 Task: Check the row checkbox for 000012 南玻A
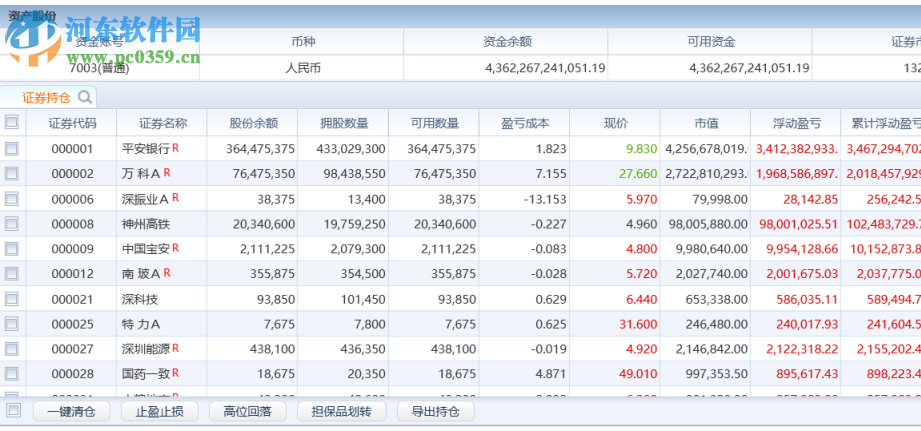pos(12,273)
